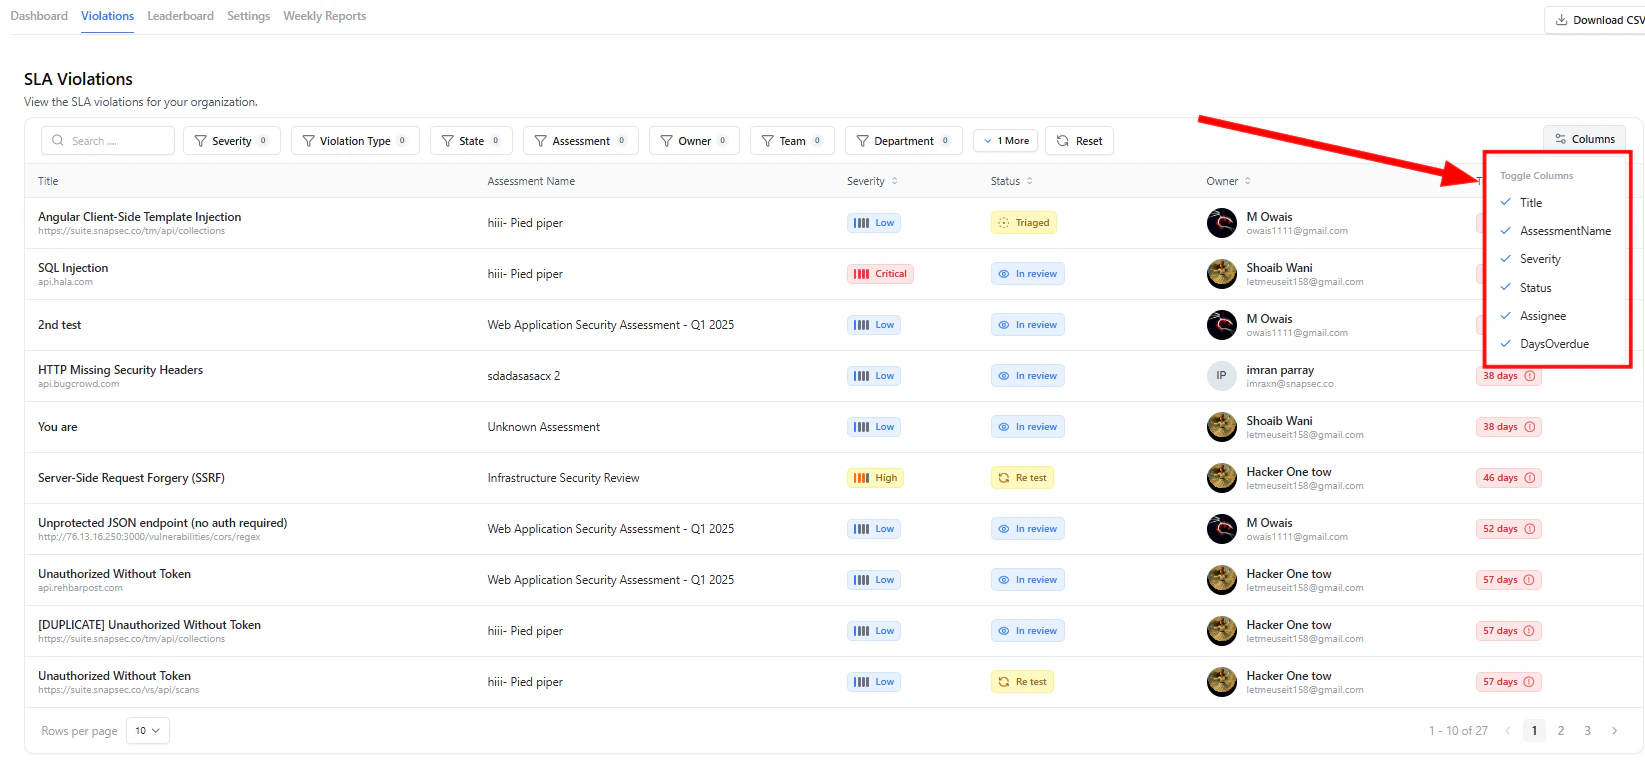Click the funnel icon on Assessment filter
1645x778 pixels.
[541, 141]
